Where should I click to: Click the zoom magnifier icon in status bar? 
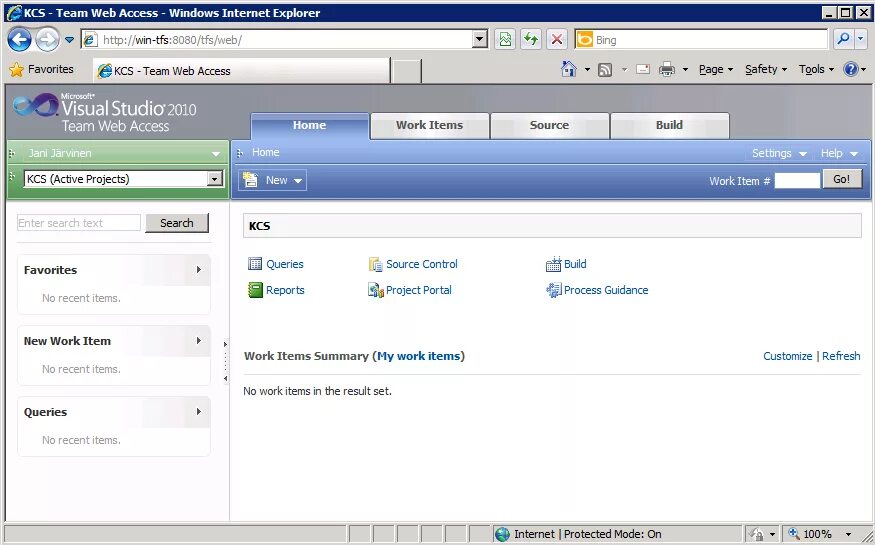point(793,534)
